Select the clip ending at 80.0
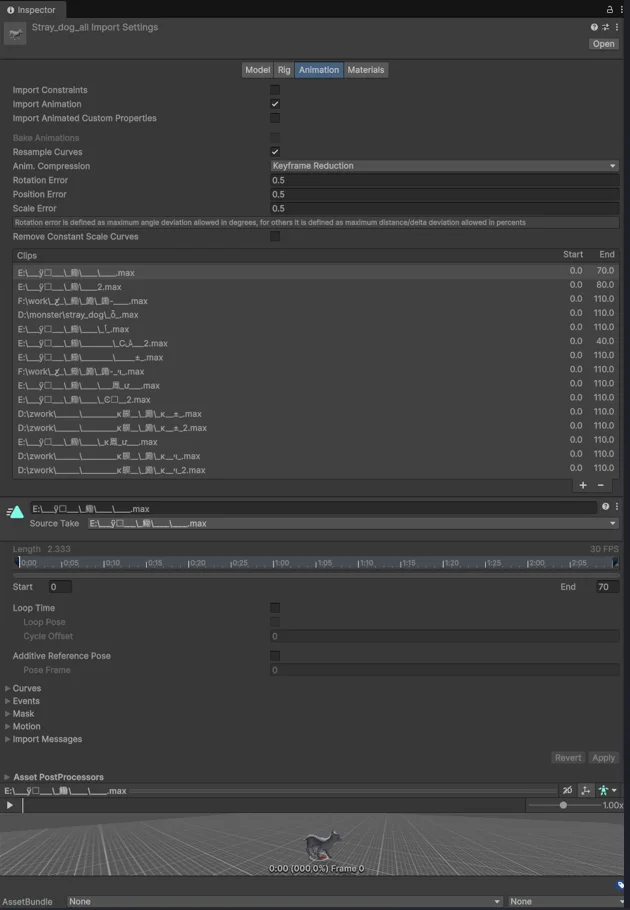The height and width of the screenshot is (910, 630). pos(316,287)
